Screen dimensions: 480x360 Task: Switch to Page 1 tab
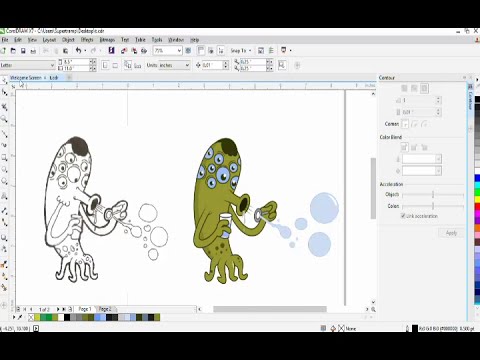tap(84, 309)
